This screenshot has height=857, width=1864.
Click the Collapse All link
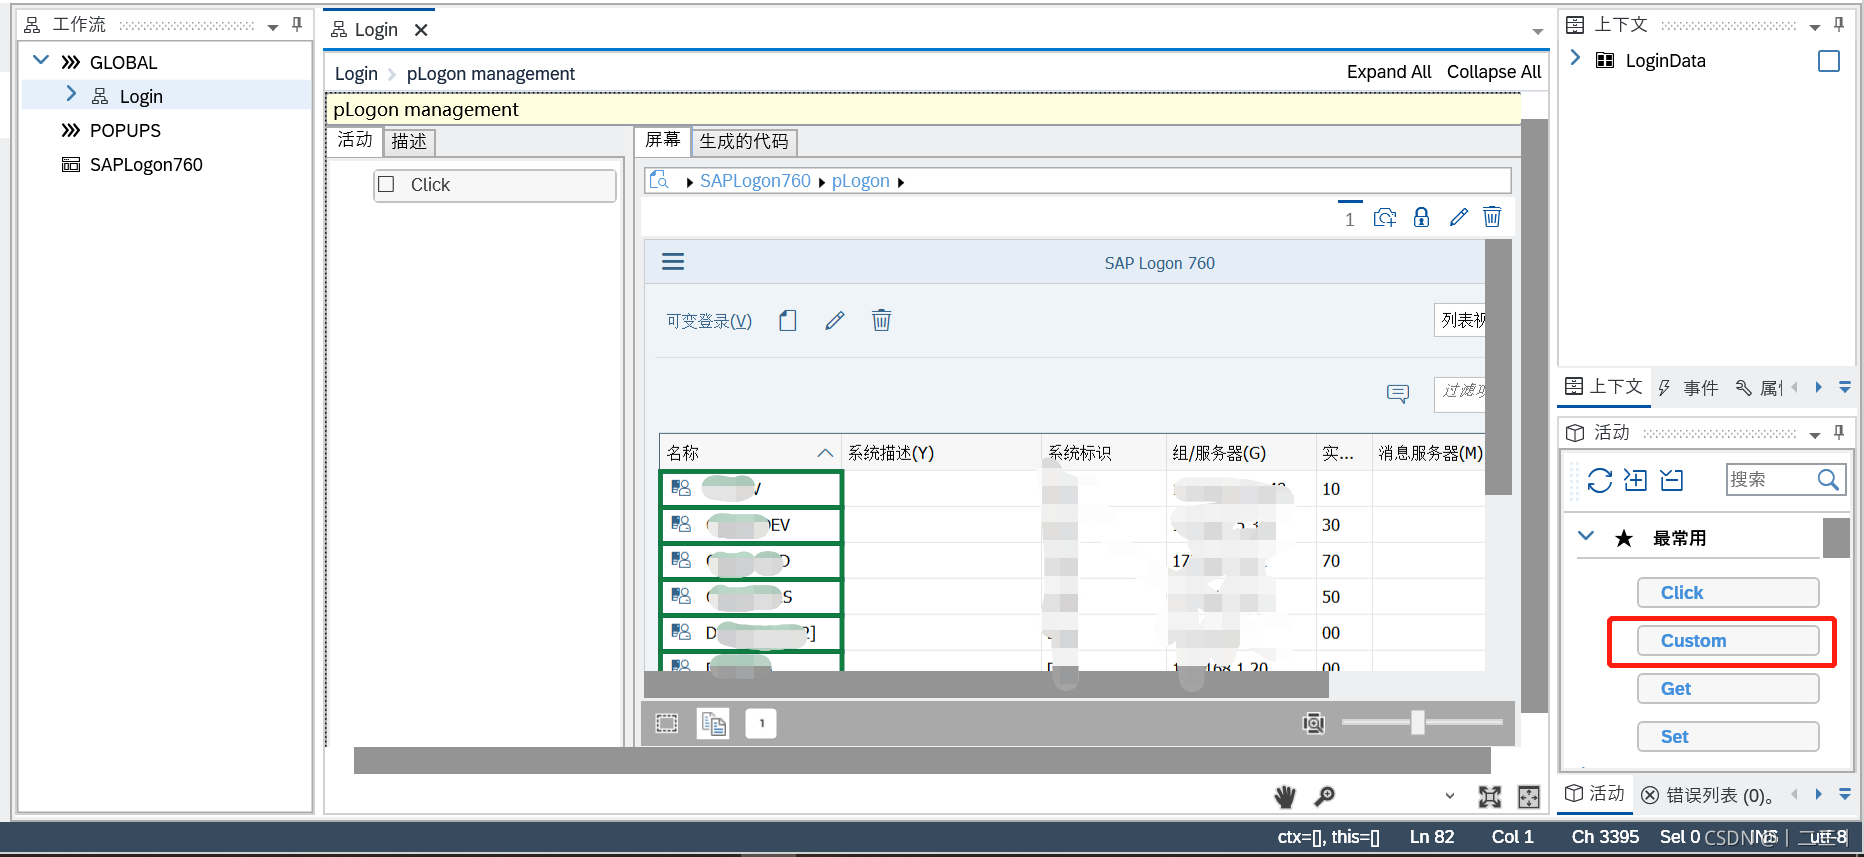click(x=1494, y=72)
